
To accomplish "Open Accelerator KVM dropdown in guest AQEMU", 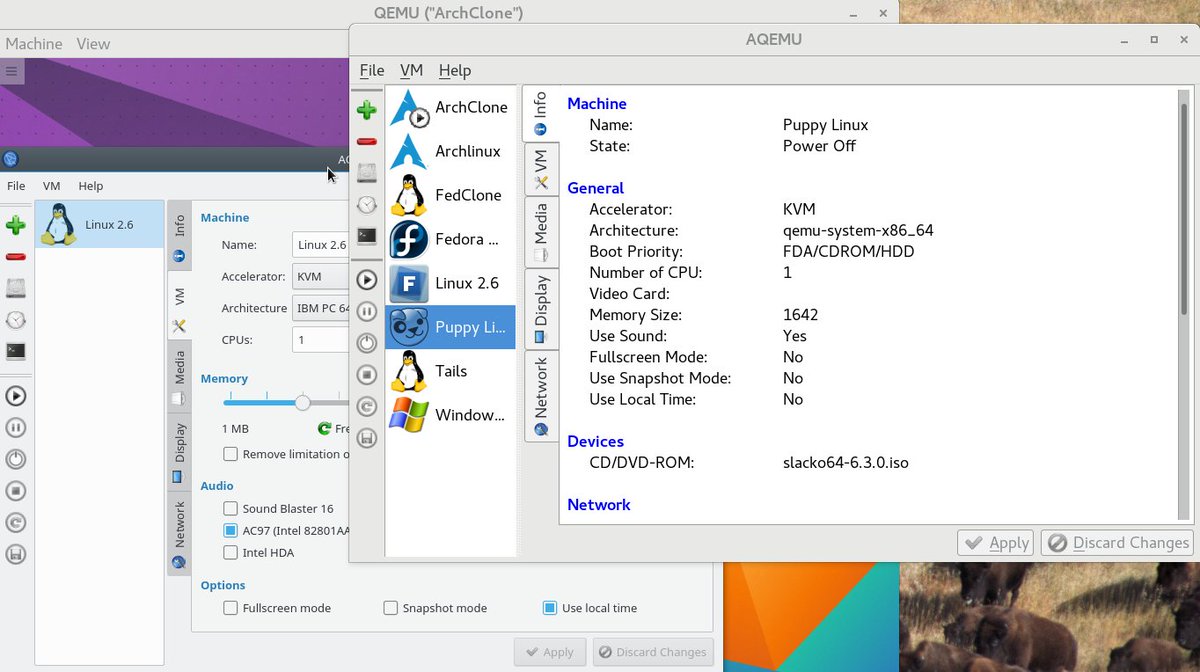I will [x=320, y=276].
